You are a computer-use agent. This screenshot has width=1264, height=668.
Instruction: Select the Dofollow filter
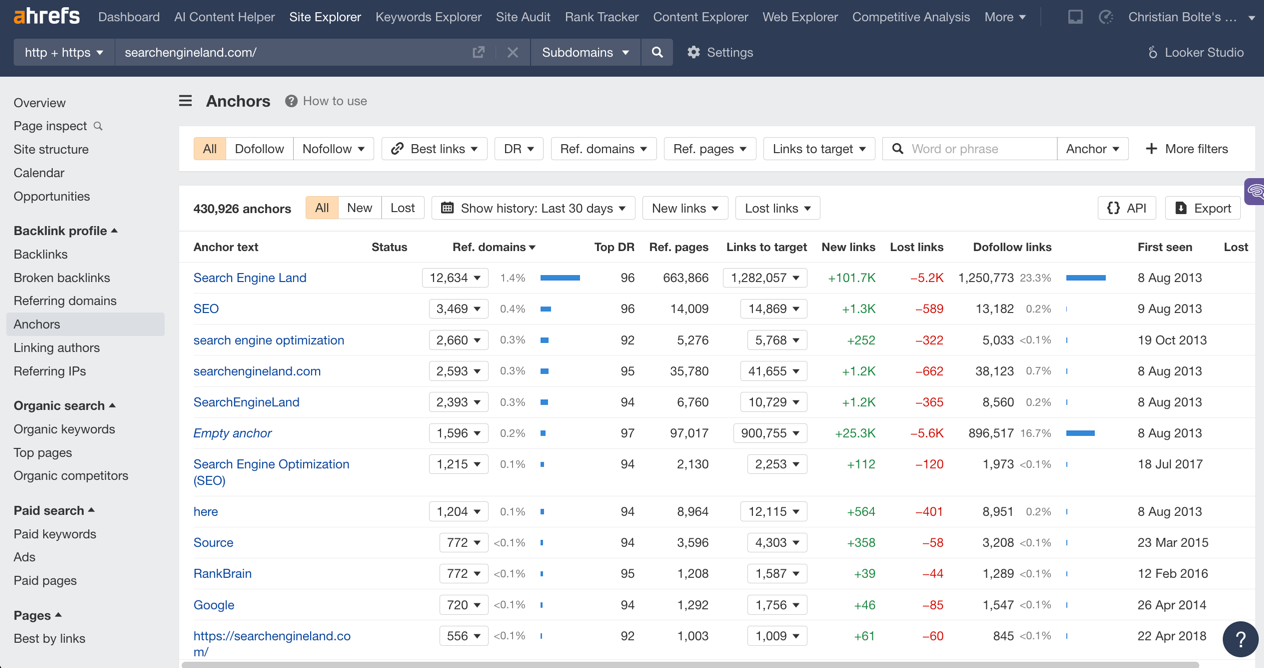point(259,149)
